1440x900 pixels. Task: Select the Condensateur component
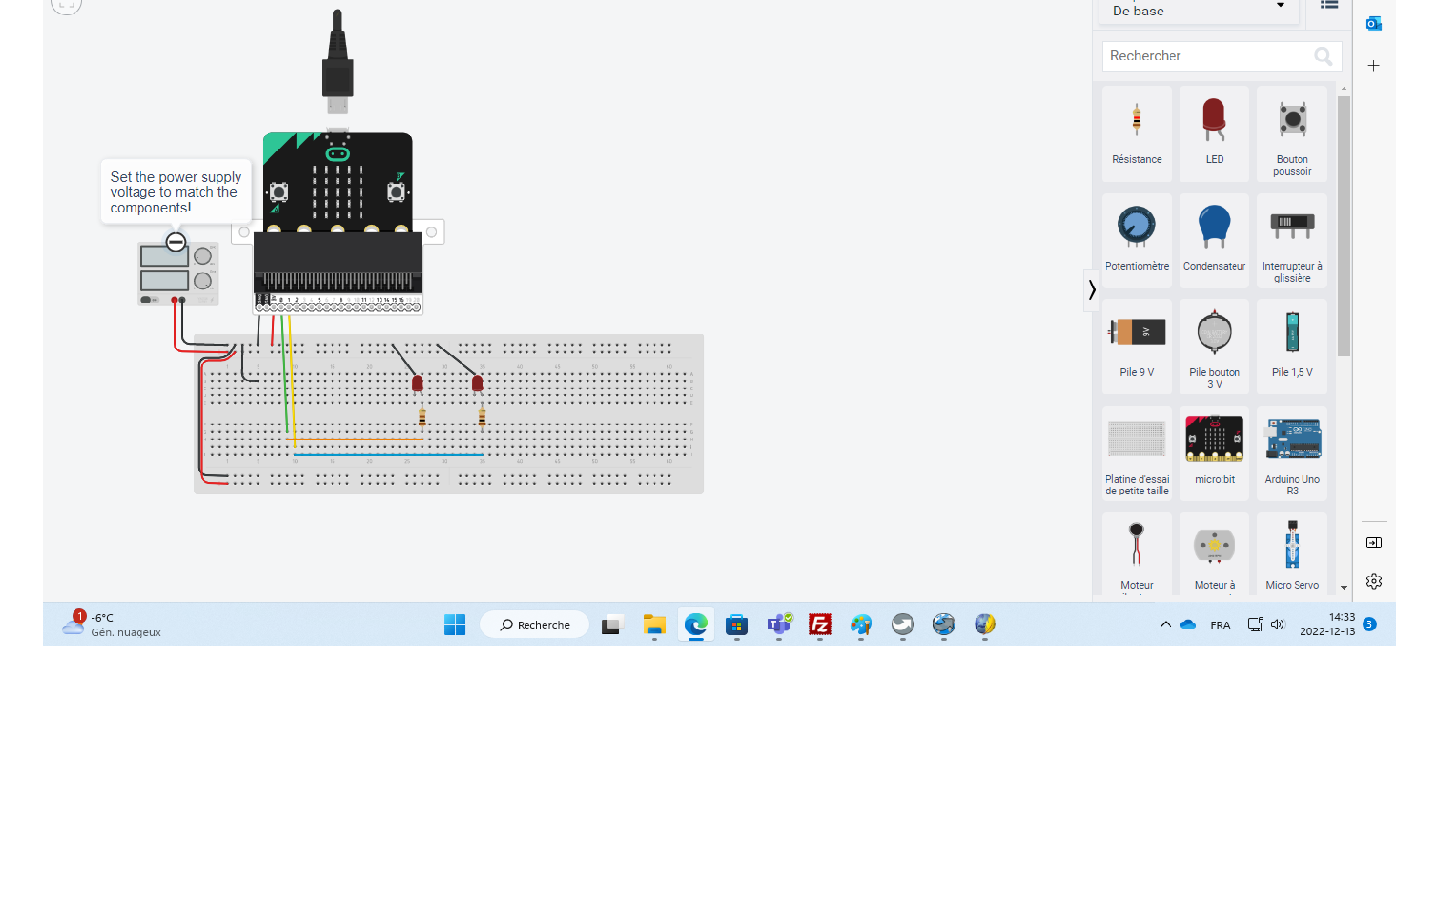coord(1214,240)
